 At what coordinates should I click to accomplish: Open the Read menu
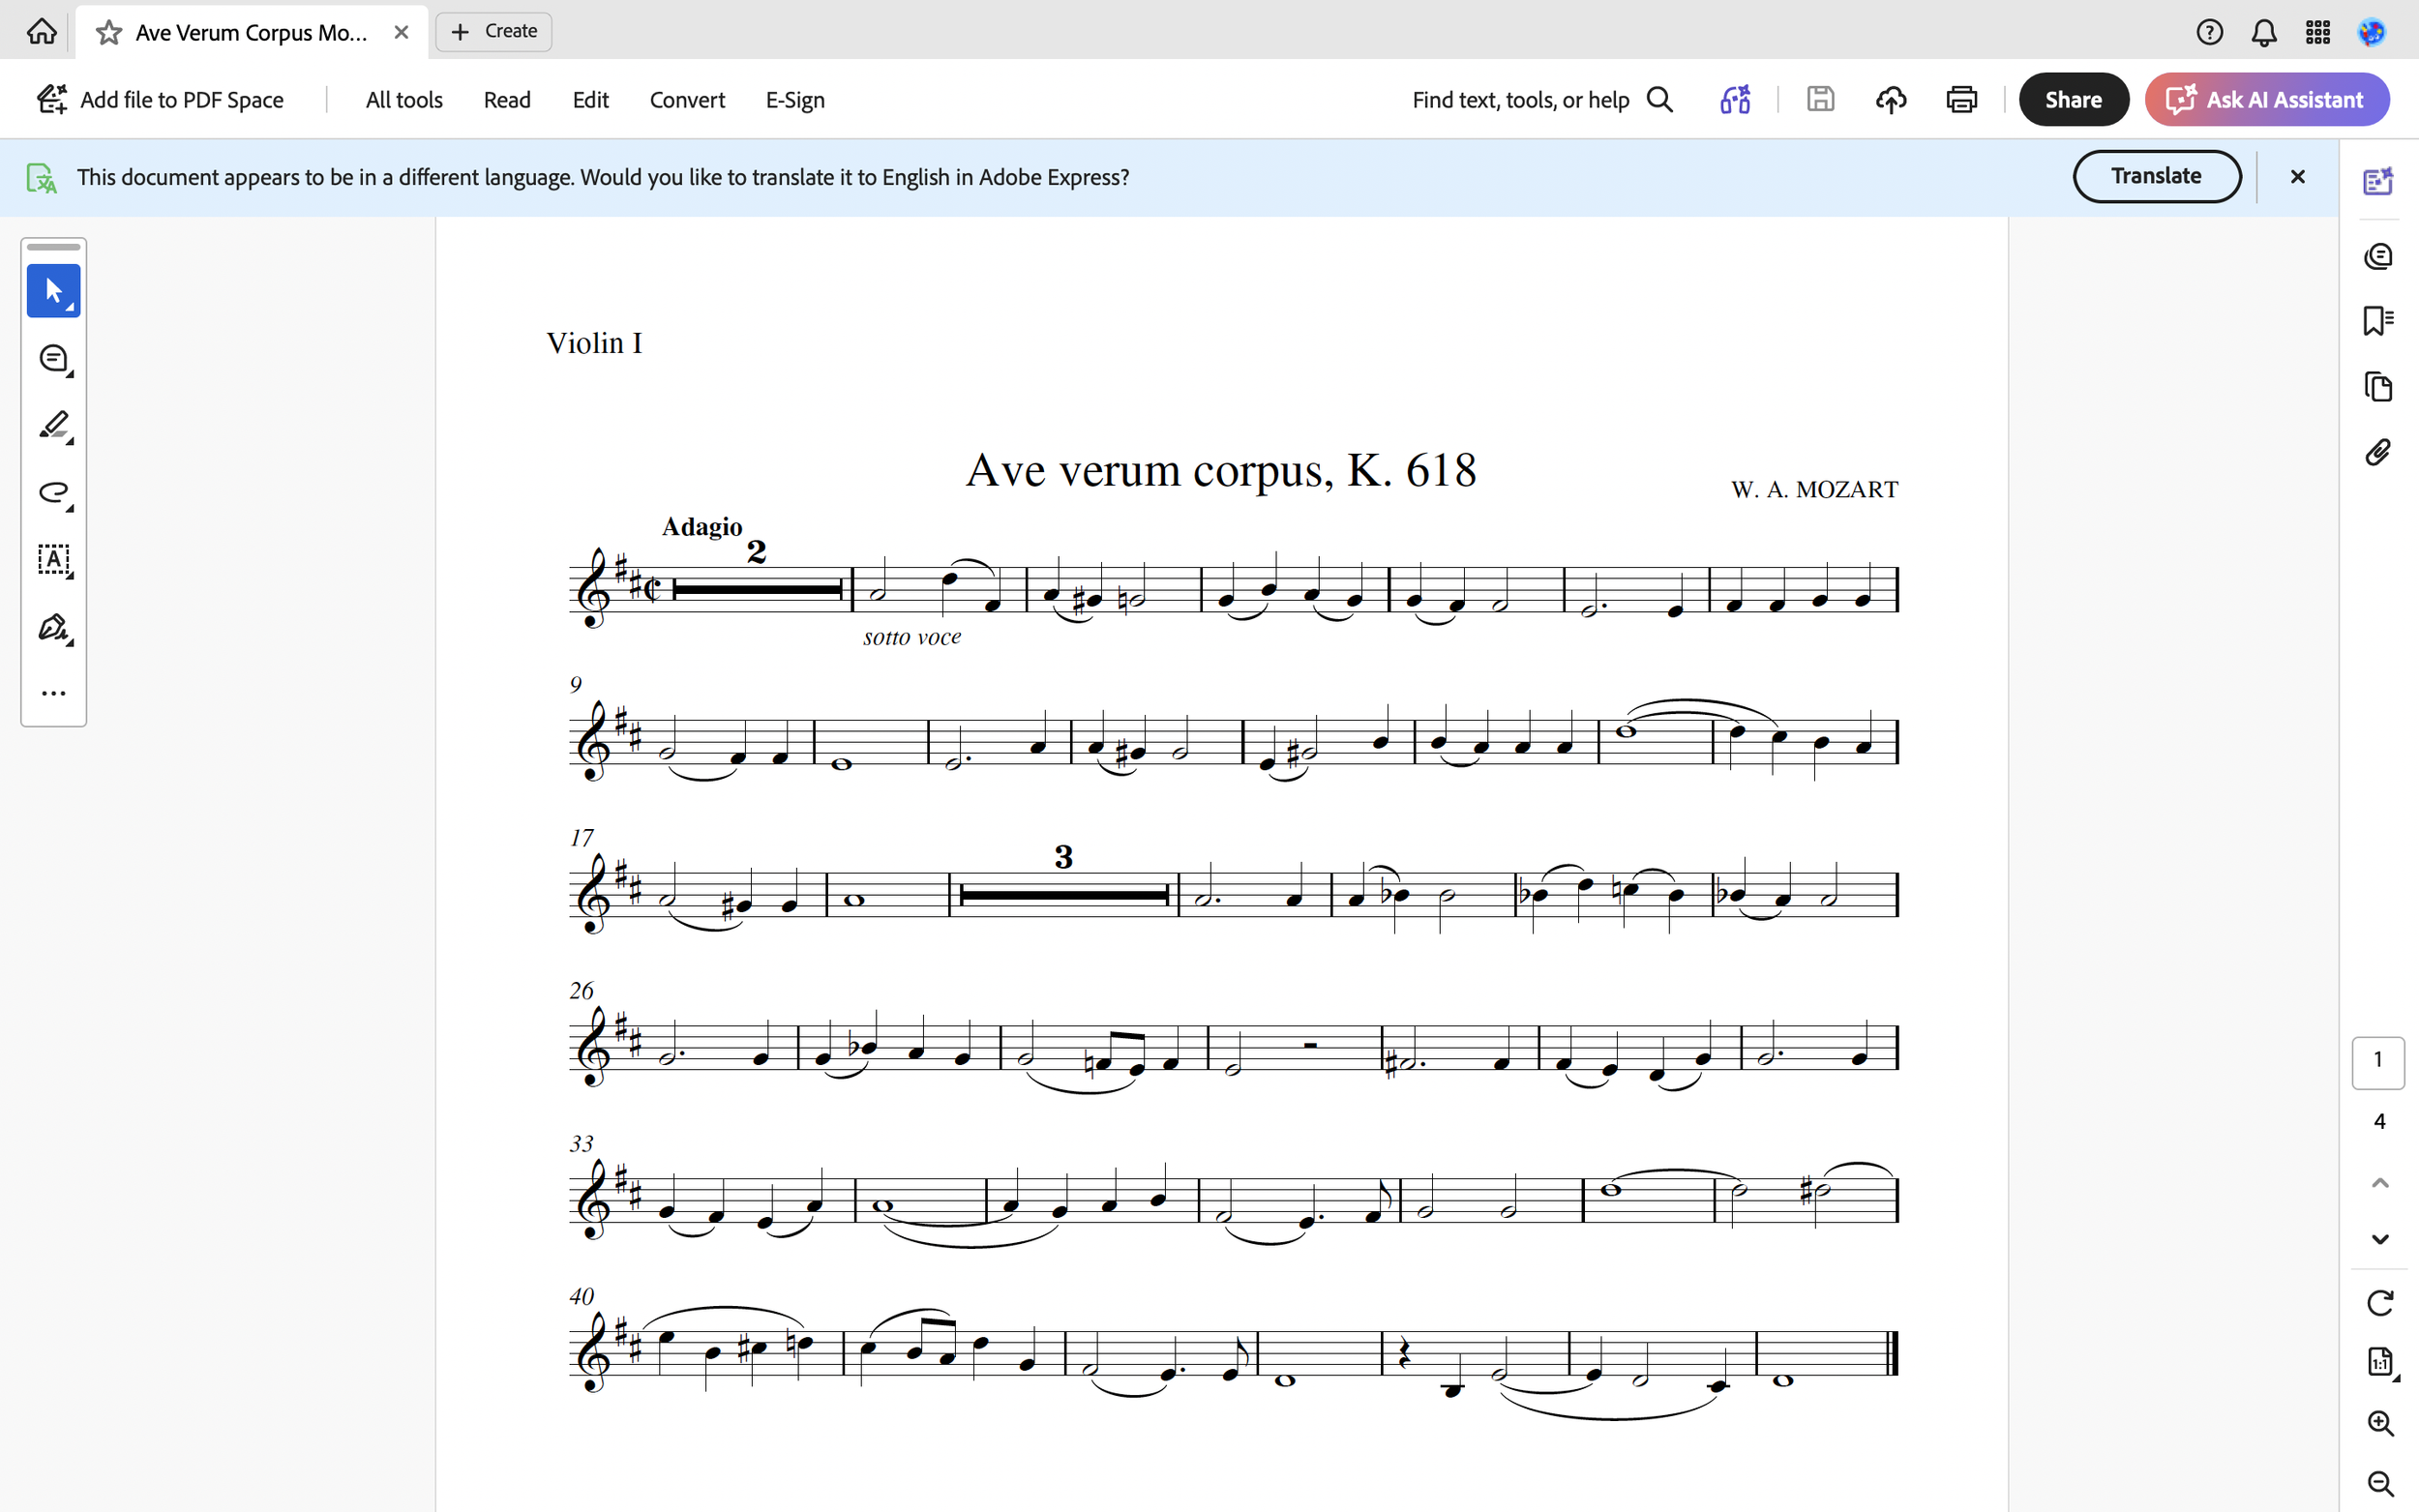[x=507, y=100]
